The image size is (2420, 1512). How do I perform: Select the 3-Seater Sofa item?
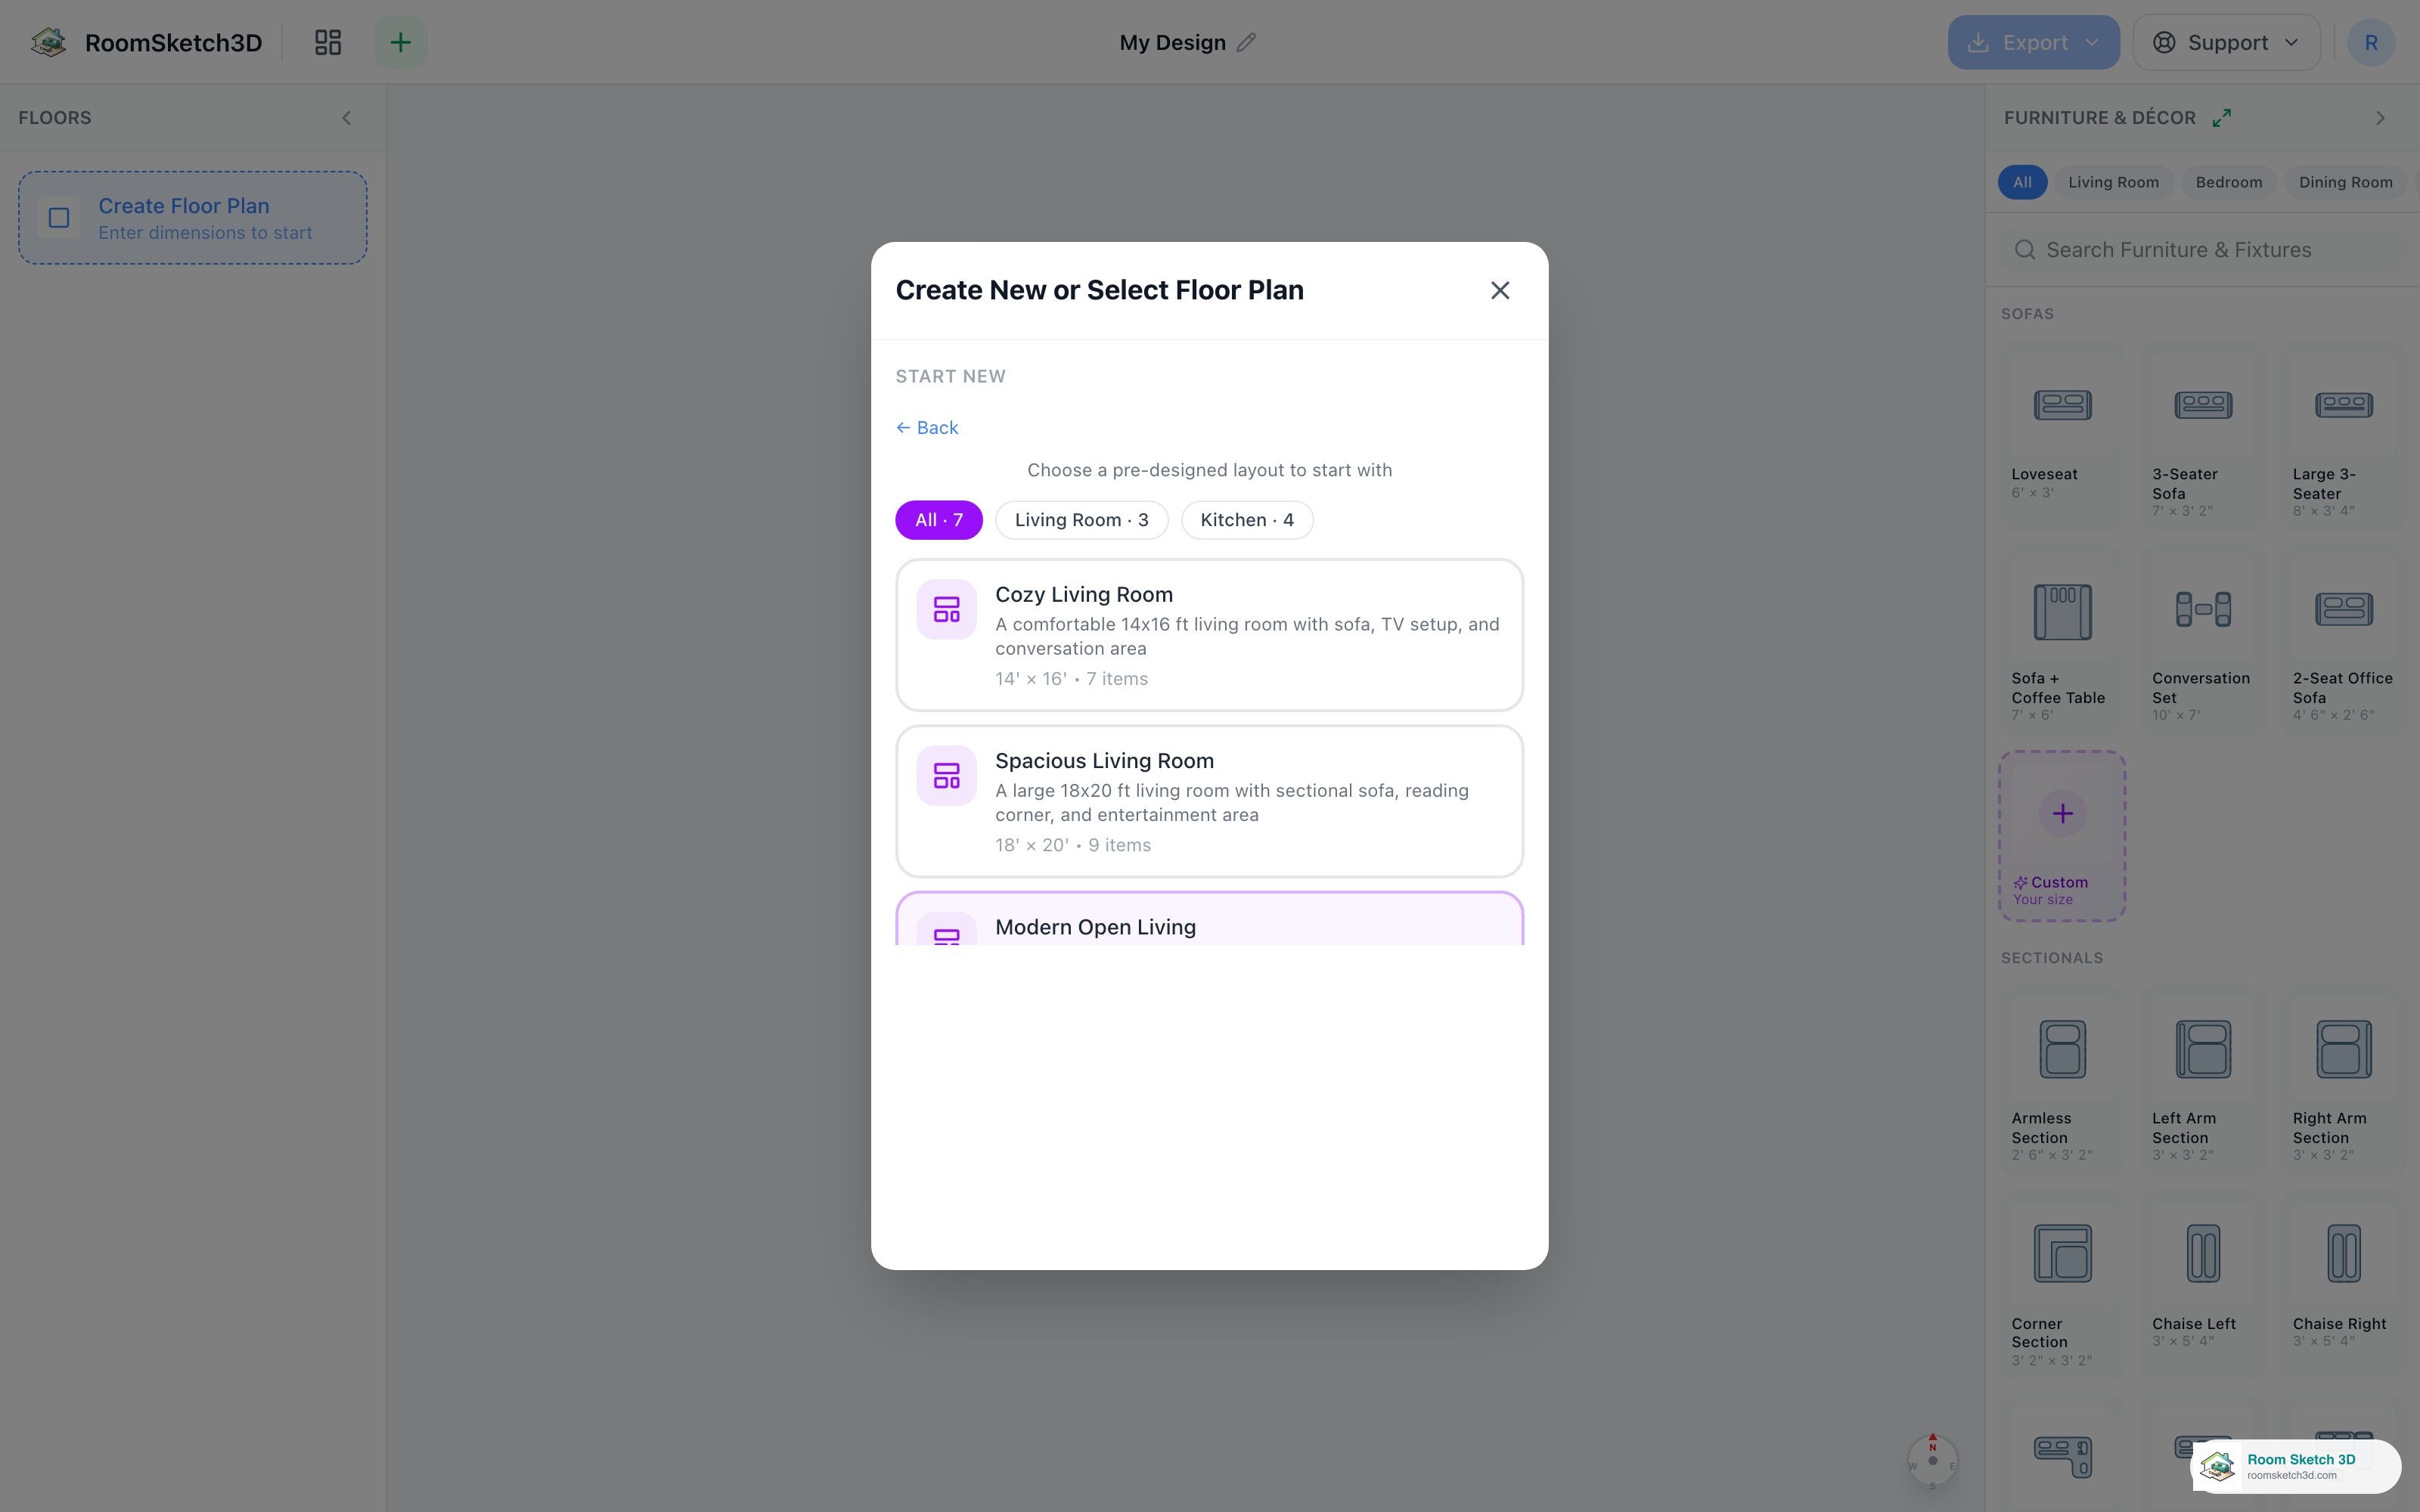point(2203,435)
